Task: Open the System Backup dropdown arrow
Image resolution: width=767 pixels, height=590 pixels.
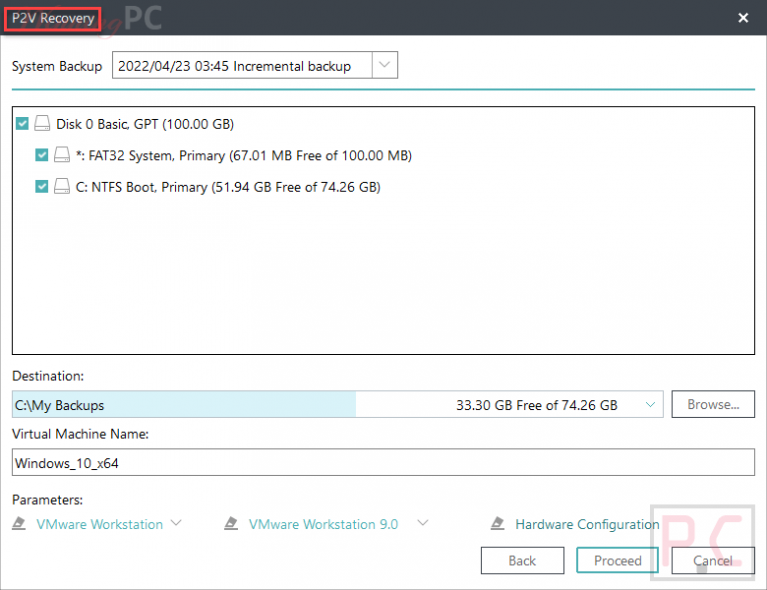Action: (385, 65)
